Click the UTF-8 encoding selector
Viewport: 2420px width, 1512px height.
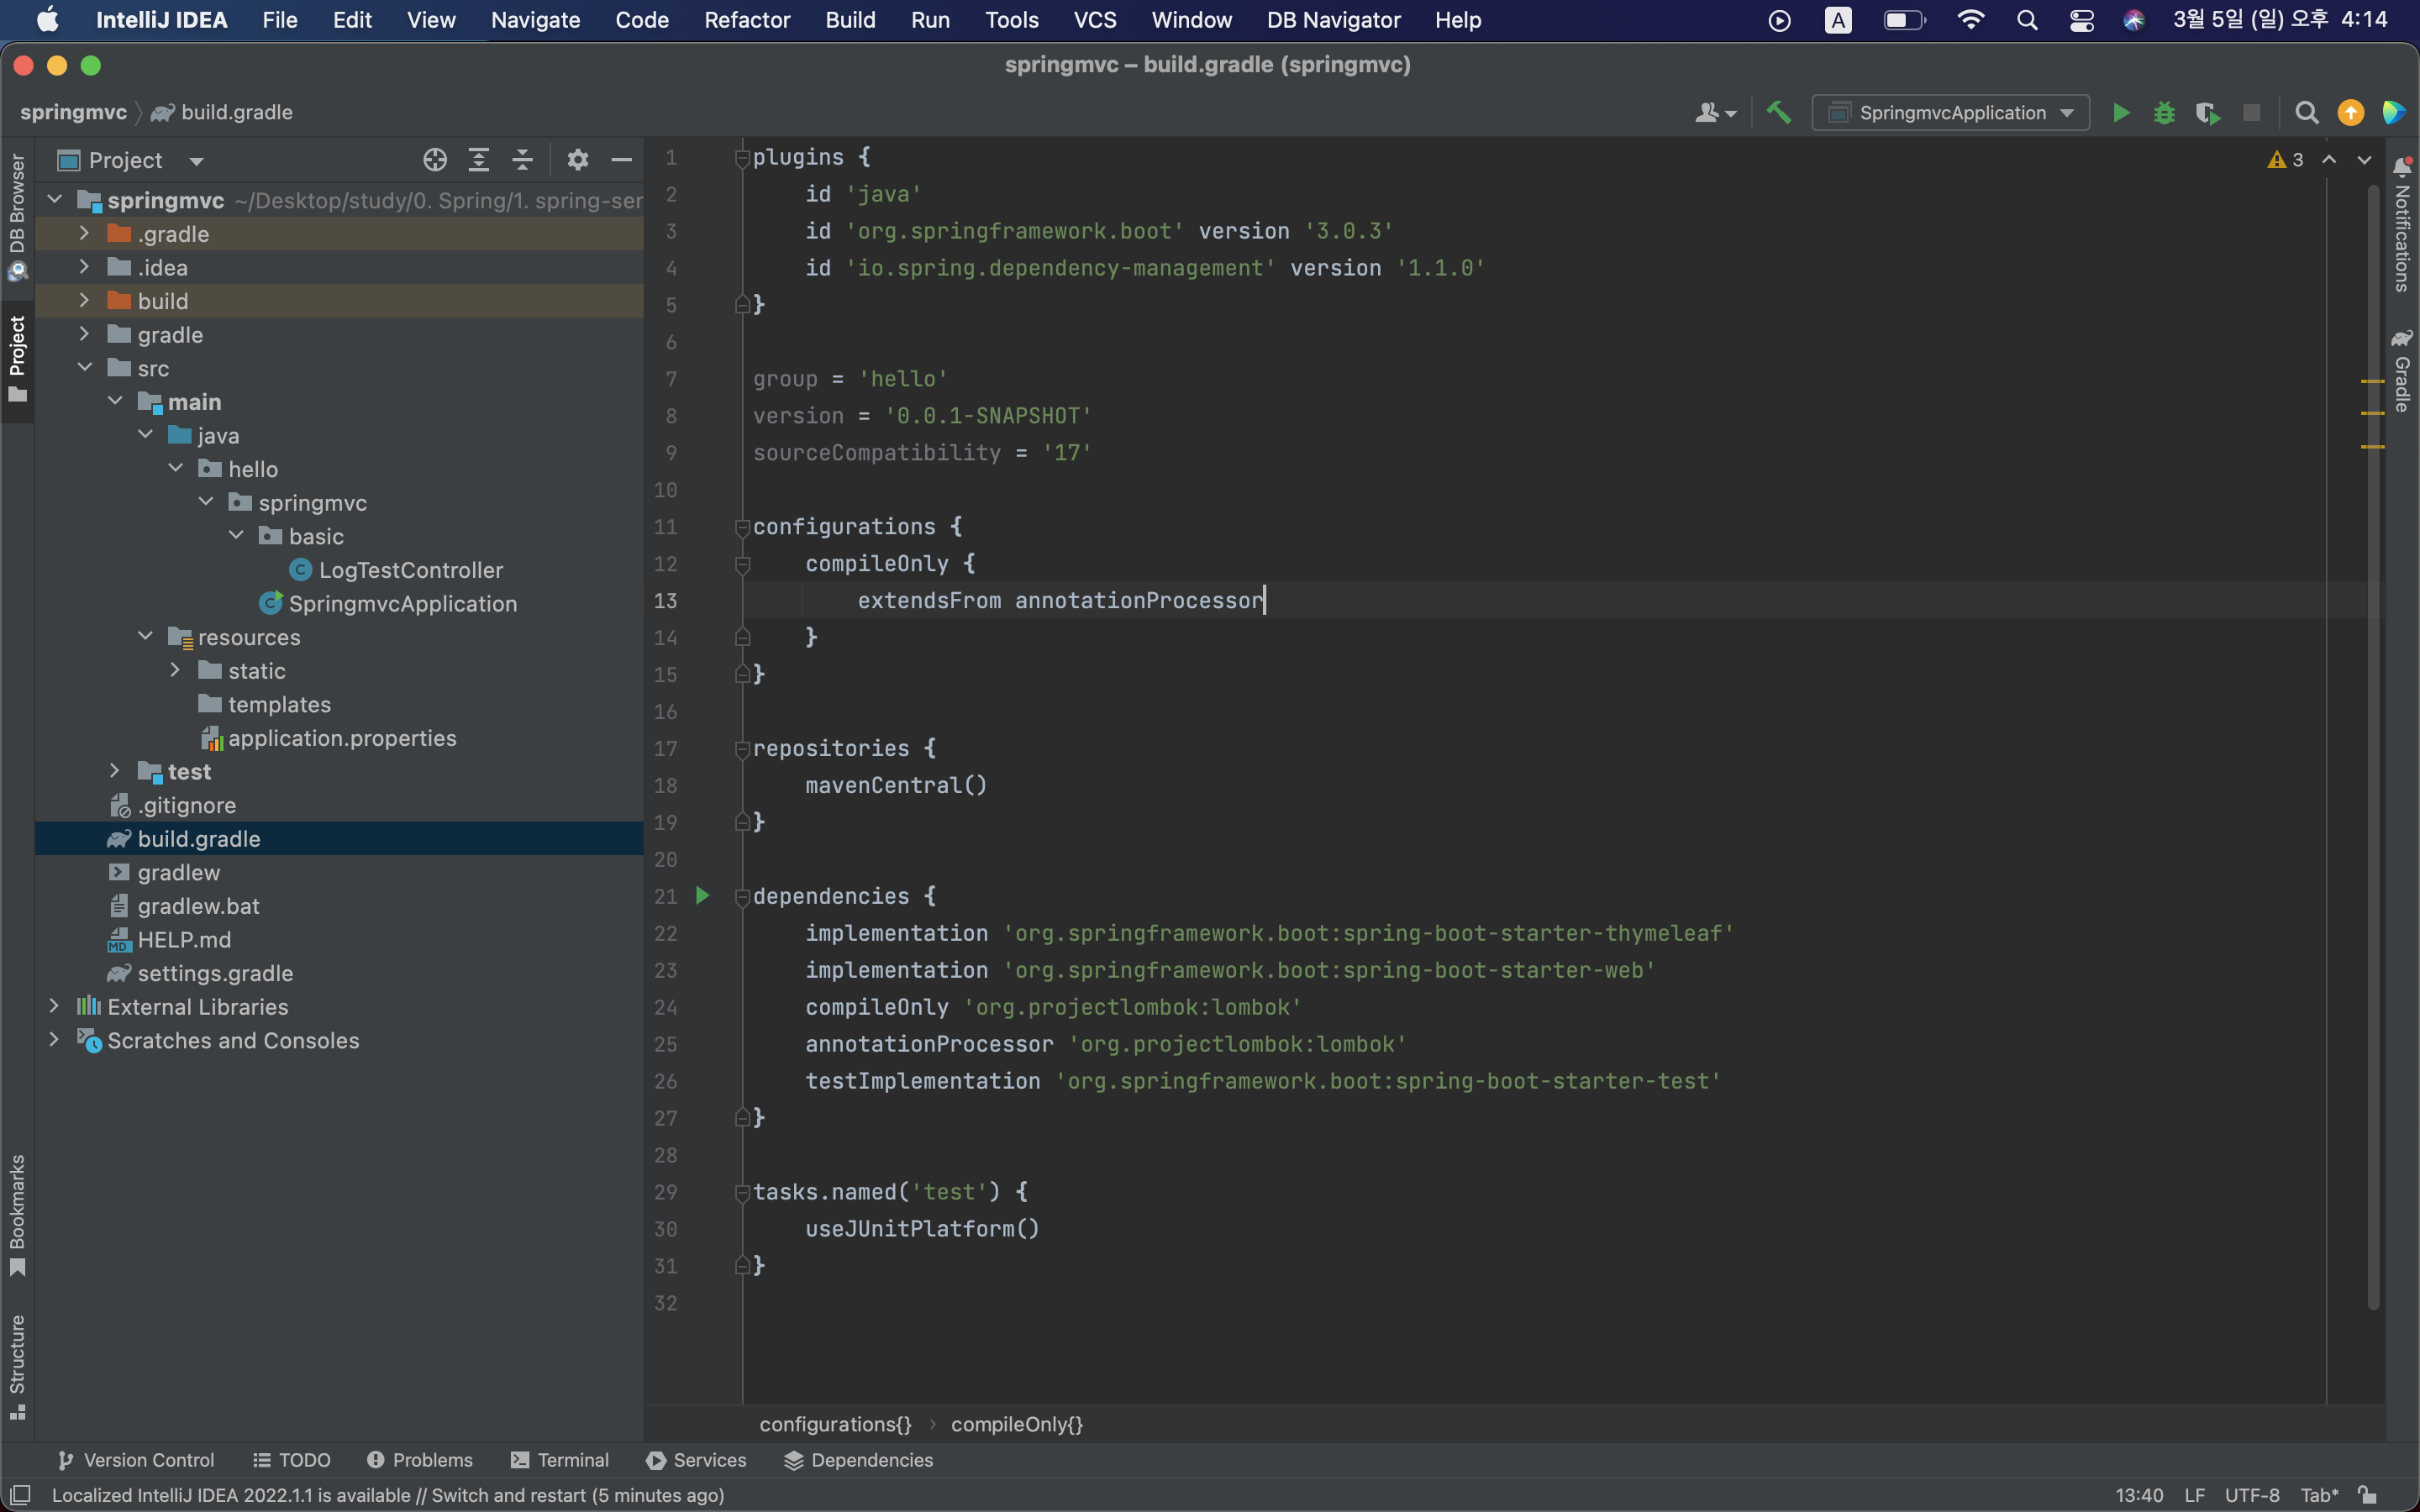point(2252,1495)
